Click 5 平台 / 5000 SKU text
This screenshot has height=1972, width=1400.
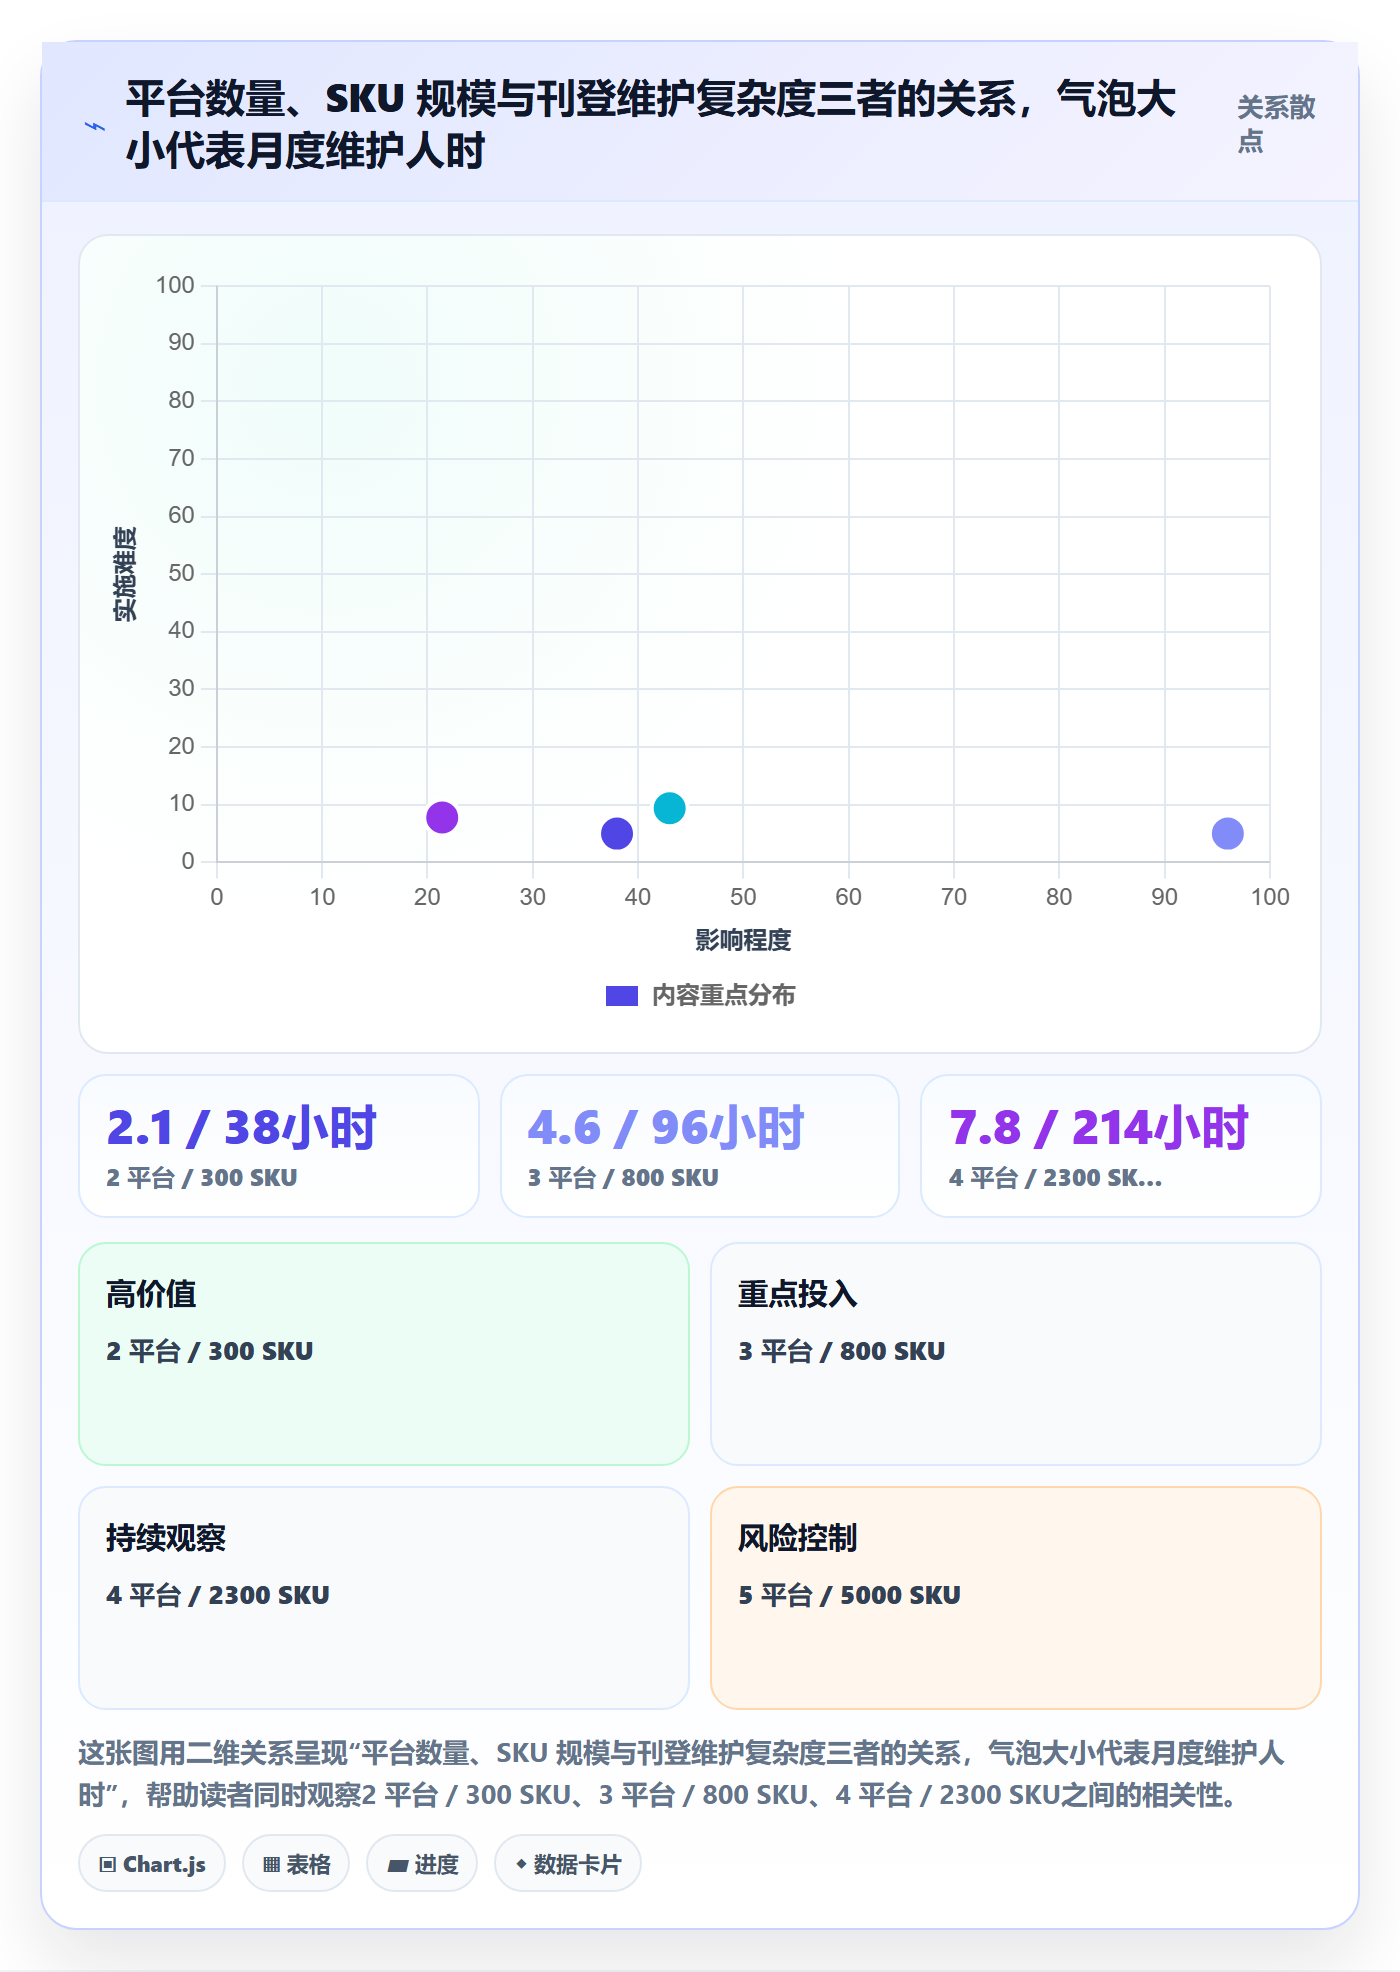(849, 1595)
